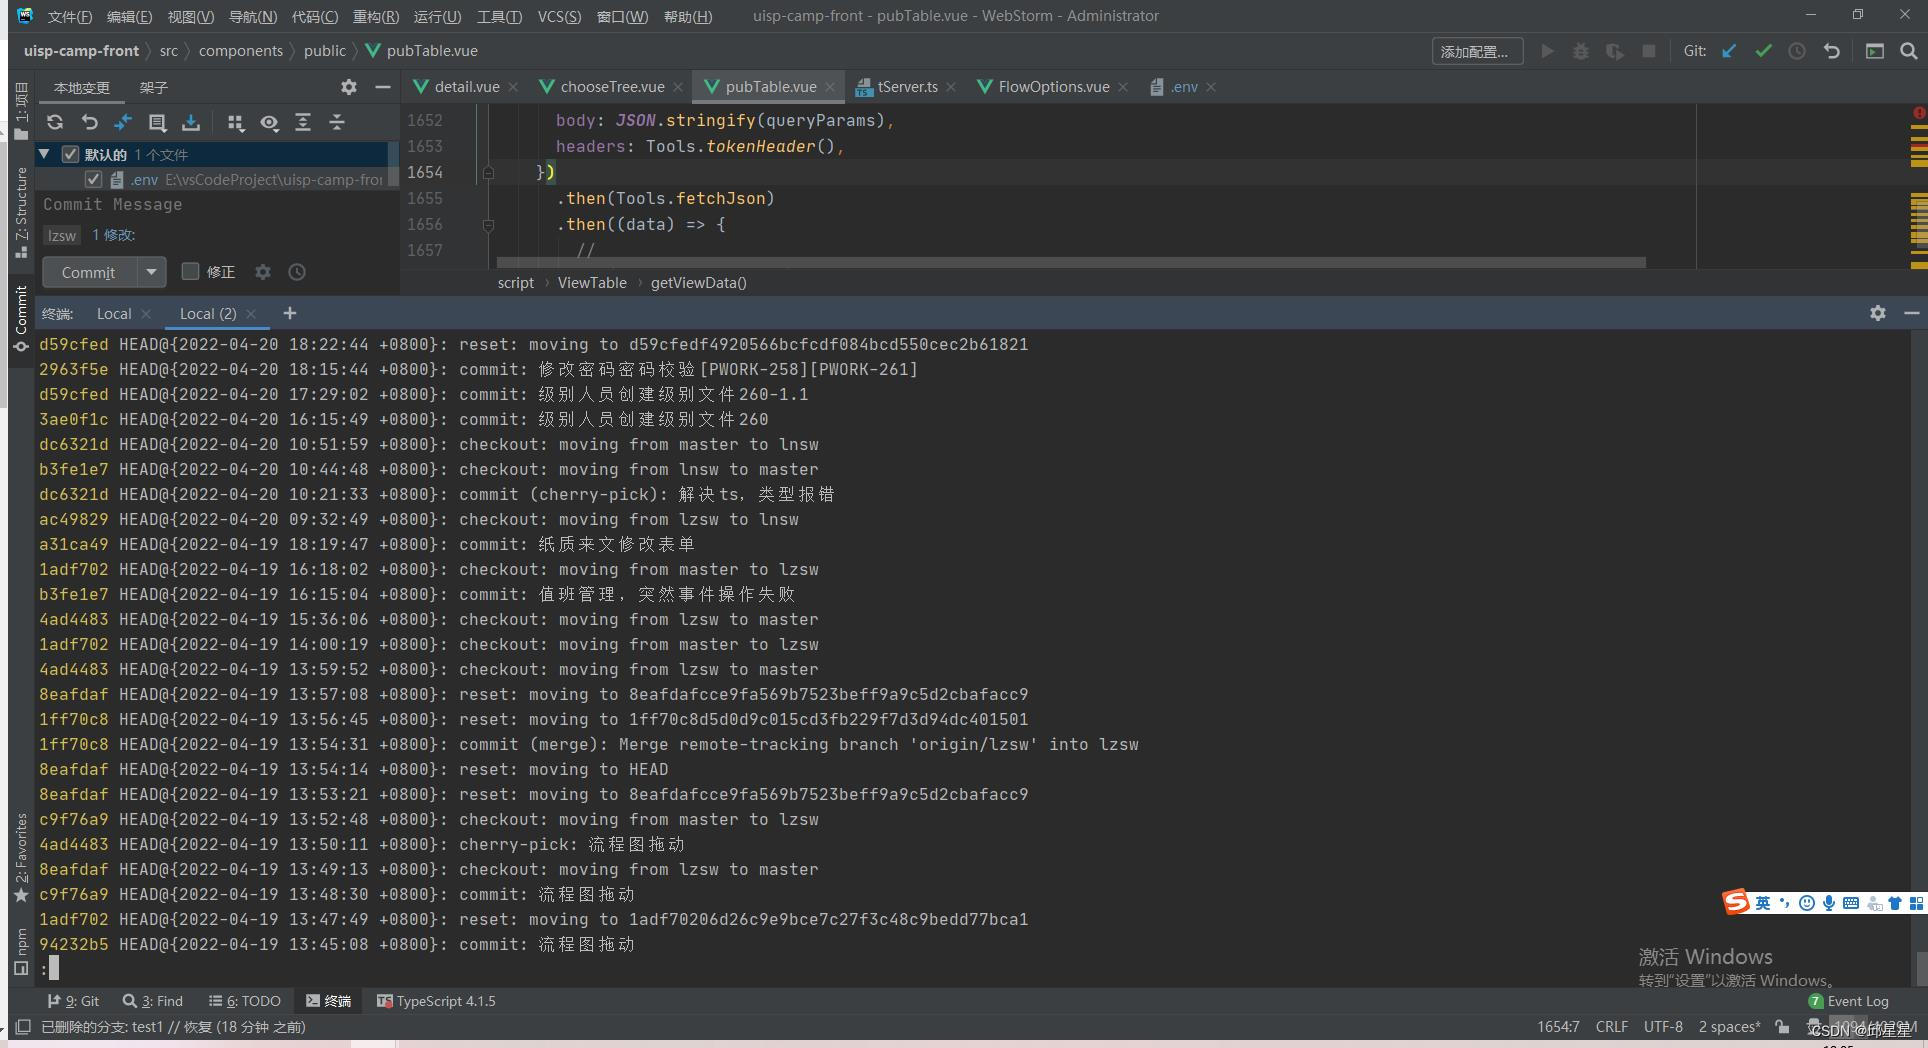
Task: Collapse the 默认的 changelist triangle
Action: pos(44,155)
